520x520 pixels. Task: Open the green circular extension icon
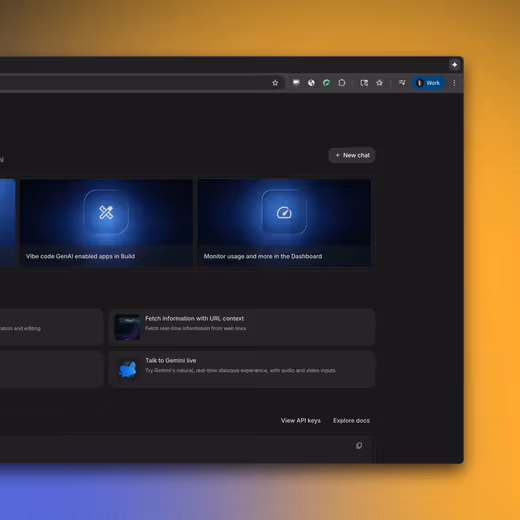[x=327, y=83]
